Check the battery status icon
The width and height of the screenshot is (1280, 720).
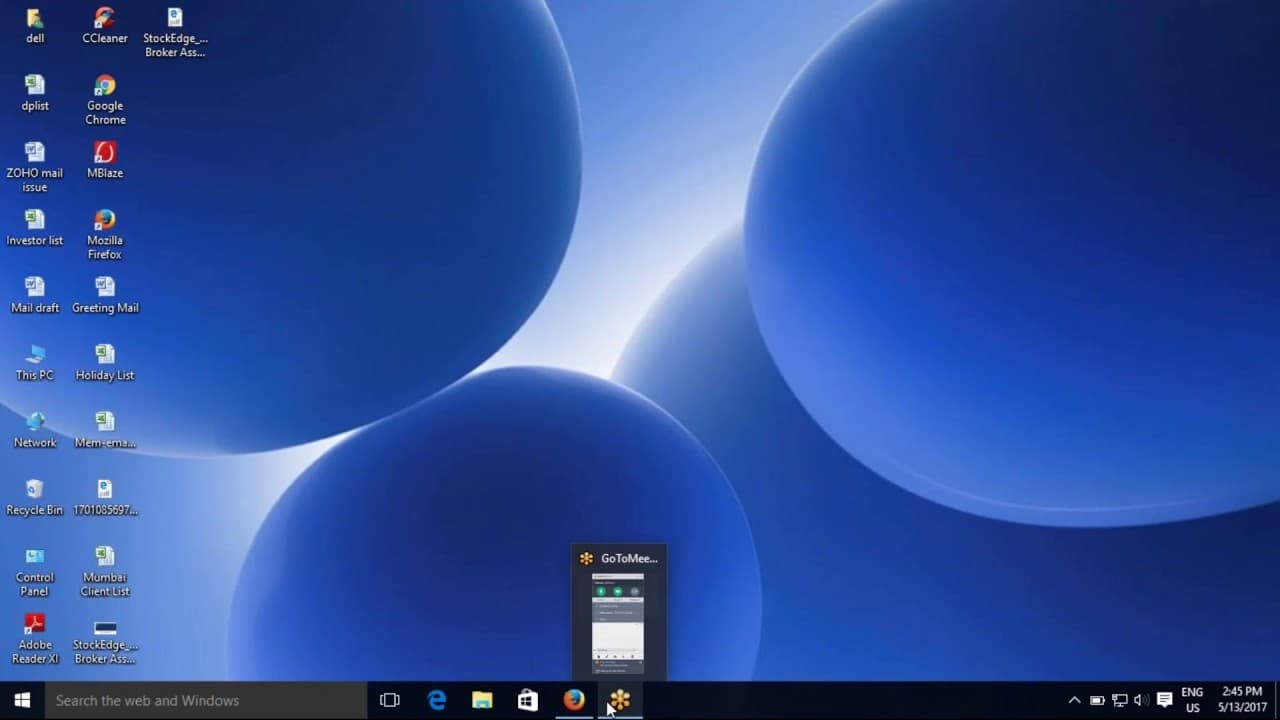[1097, 700]
